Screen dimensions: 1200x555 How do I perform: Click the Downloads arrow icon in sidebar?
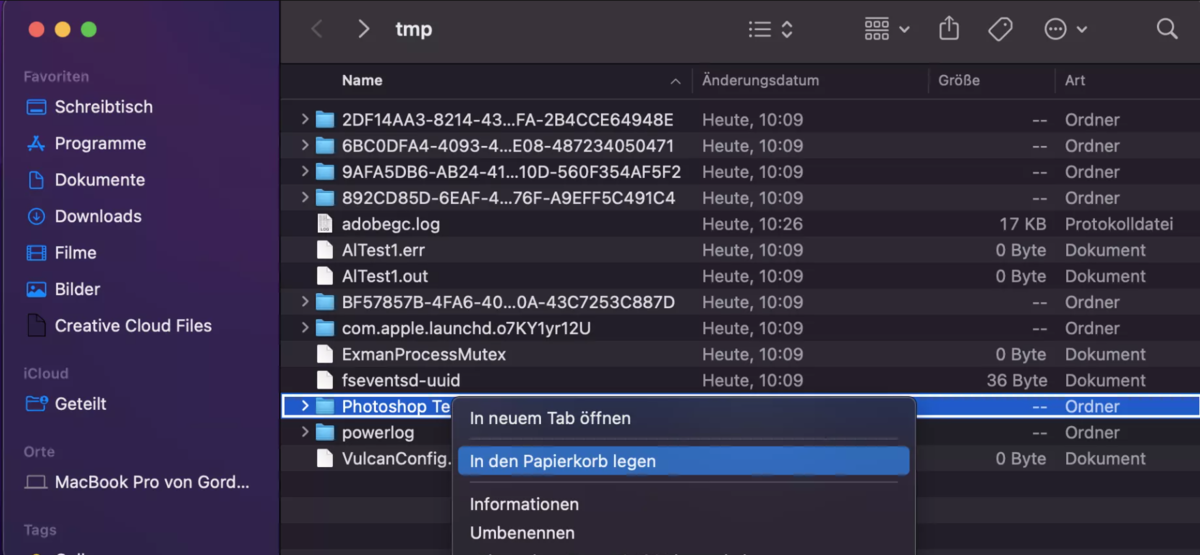click(x=37, y=216)
